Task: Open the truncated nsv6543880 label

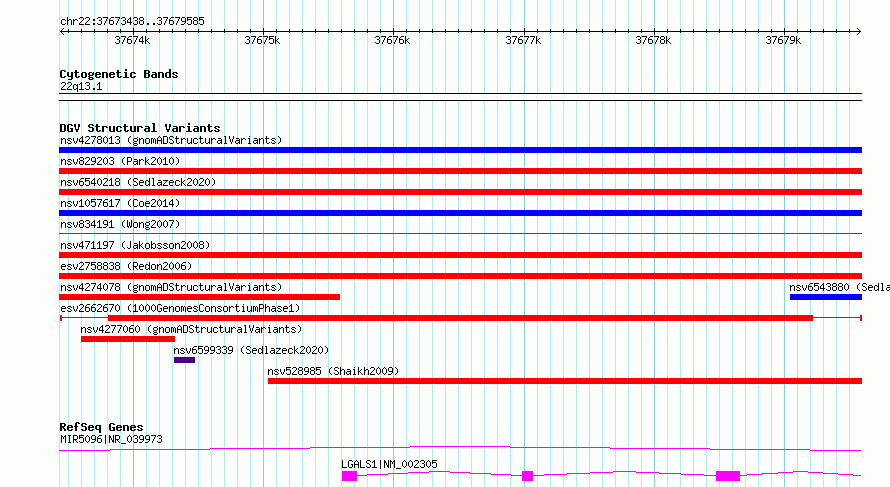Action: point(839,287)
